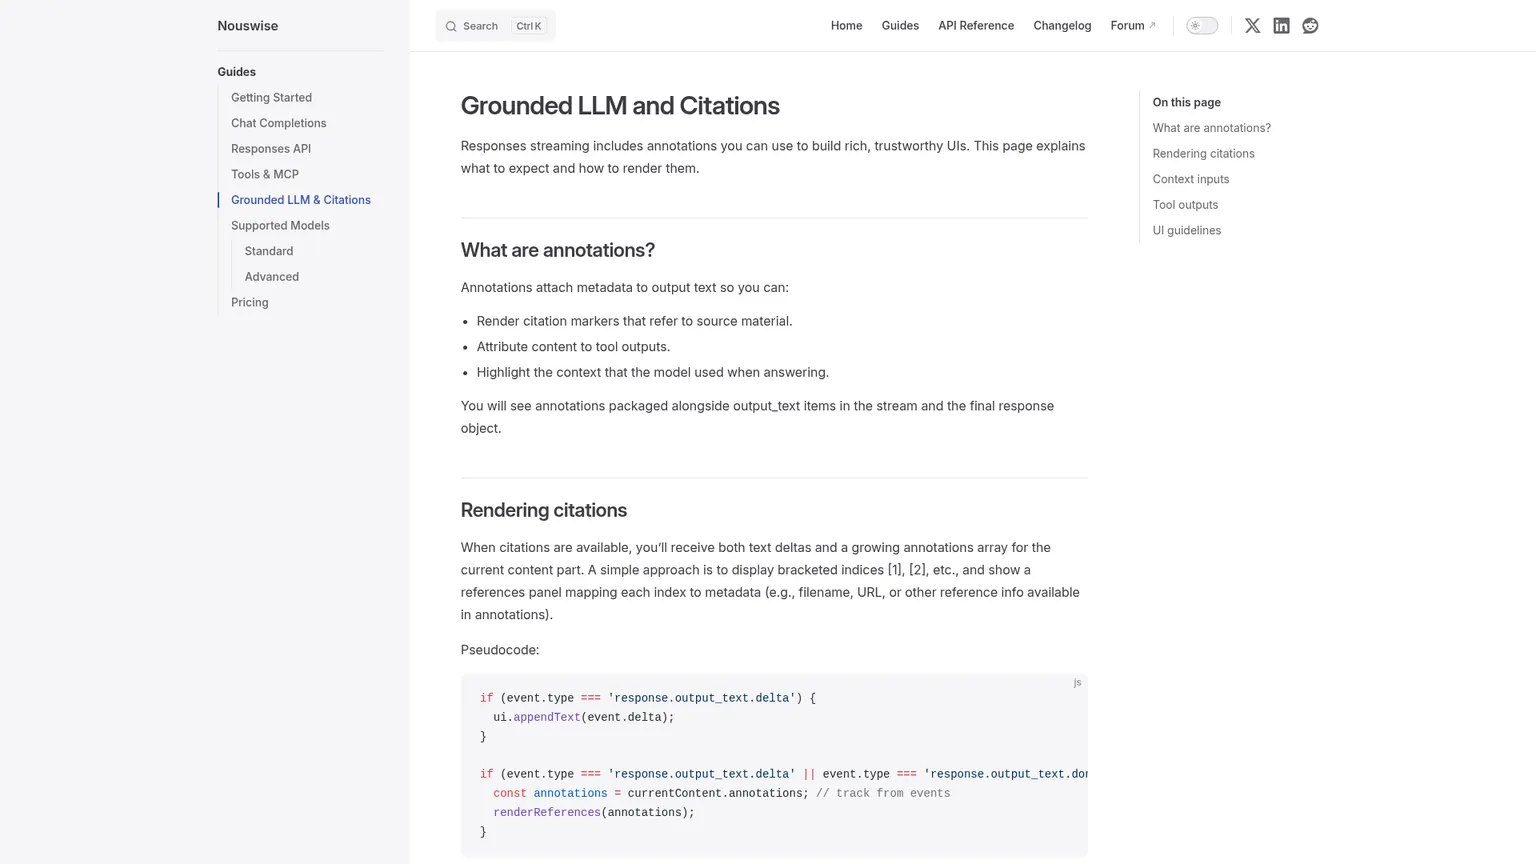Open the X (Twitter) social icon
The height and width of the screenshot is (864, 1536).
click(x=1252, y=26)
